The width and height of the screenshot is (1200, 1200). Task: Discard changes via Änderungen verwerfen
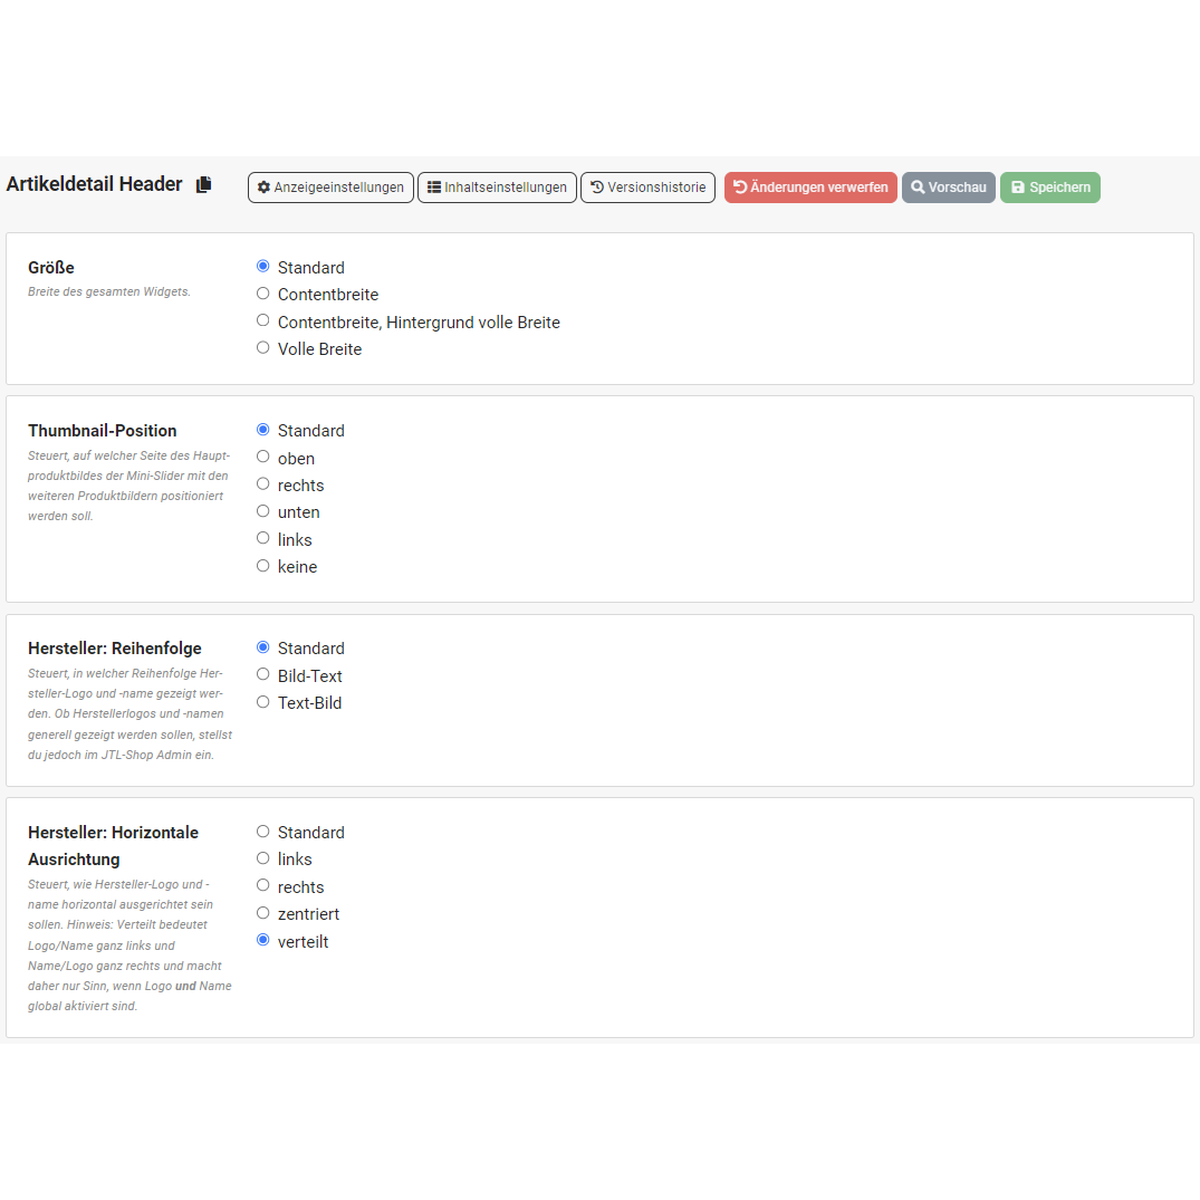click(x=810, y=187)
